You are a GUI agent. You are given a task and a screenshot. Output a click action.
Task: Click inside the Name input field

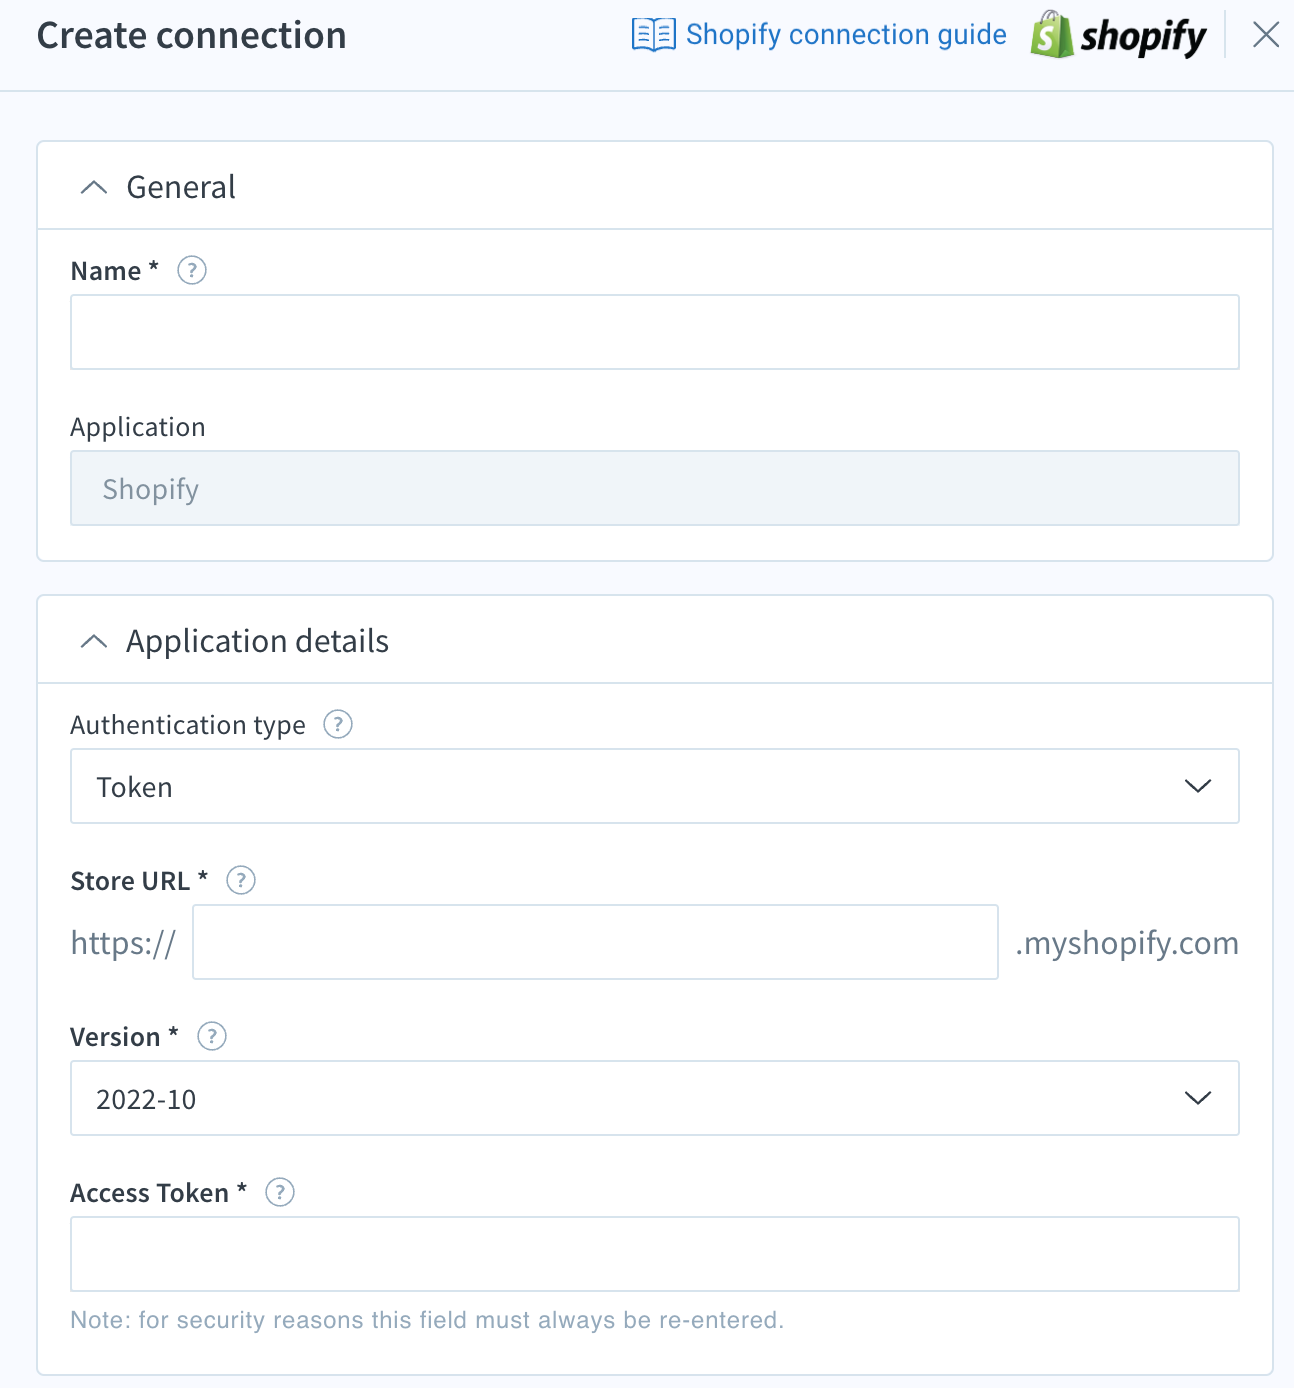(654, 331)
